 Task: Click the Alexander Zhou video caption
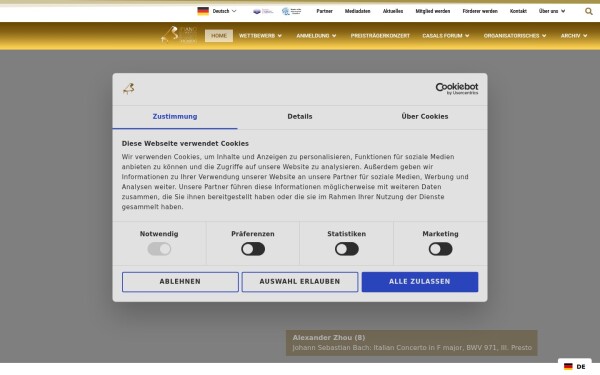click(x=412, y=343)
